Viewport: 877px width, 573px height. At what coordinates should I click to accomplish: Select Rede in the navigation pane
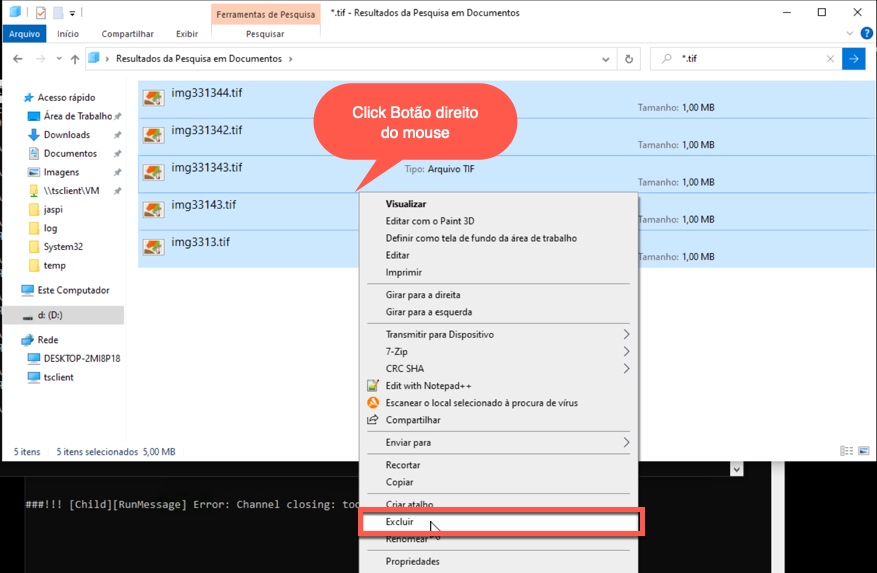[x=48, y=340]
